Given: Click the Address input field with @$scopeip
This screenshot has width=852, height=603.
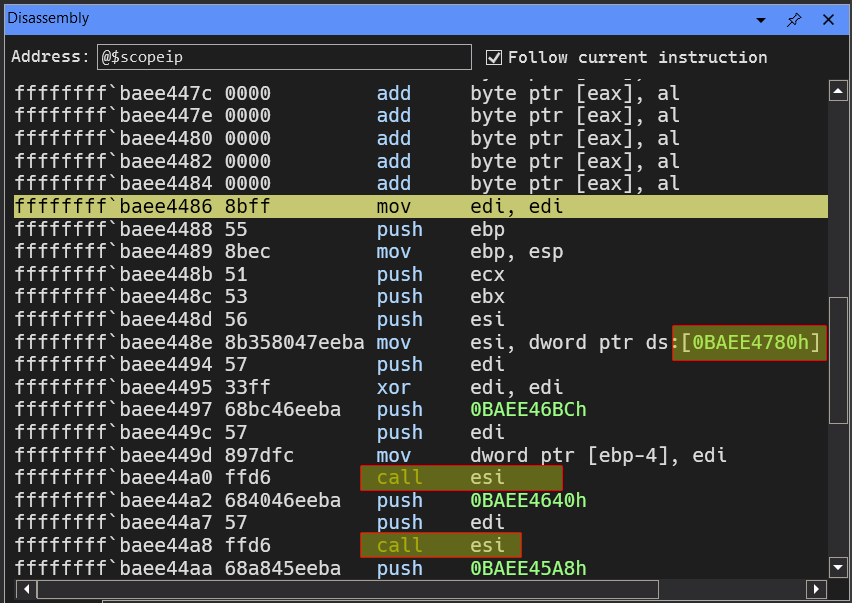Looking at the screenshot, I should coord(284,57).
